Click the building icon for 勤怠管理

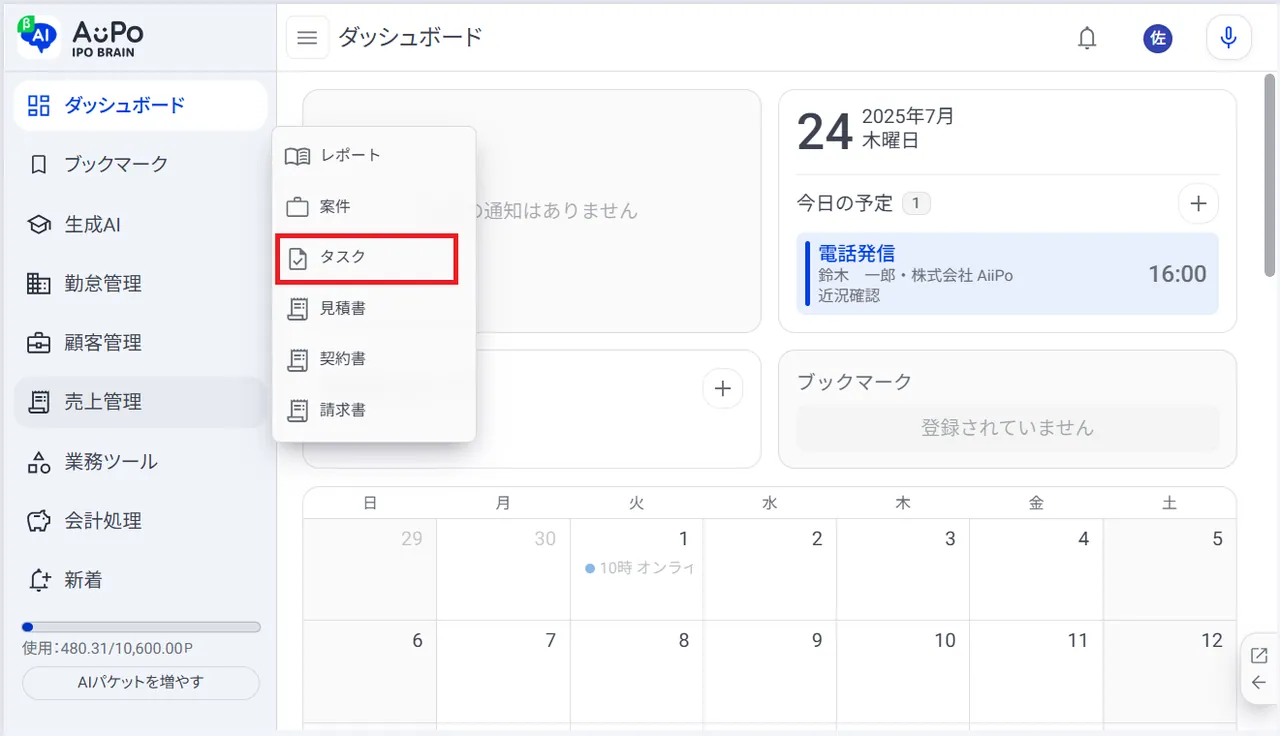coord(38,283)
